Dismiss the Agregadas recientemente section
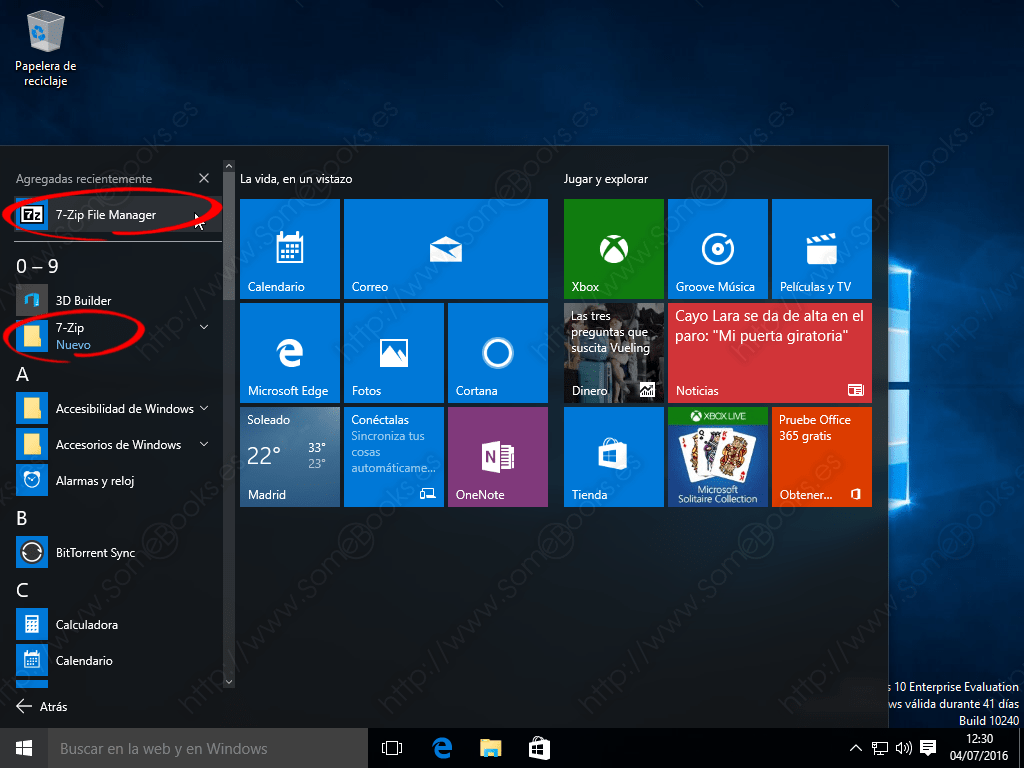Screen dimensions: 1024x768 coord(204,178)
